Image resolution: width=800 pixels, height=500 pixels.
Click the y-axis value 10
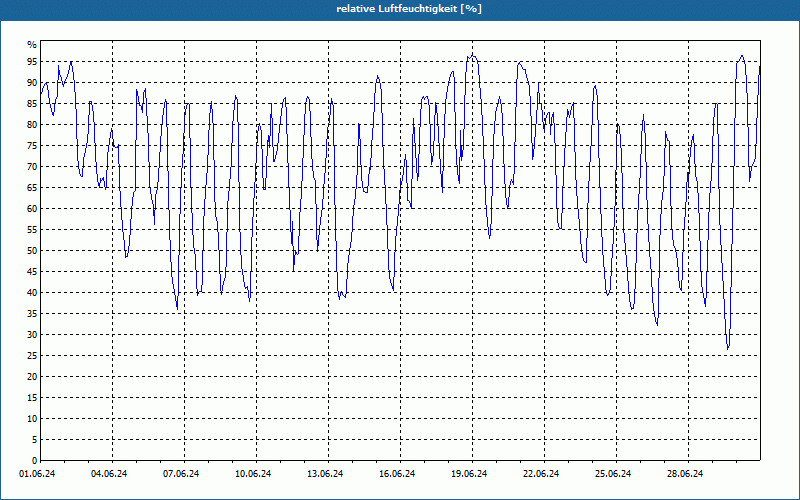32,419
